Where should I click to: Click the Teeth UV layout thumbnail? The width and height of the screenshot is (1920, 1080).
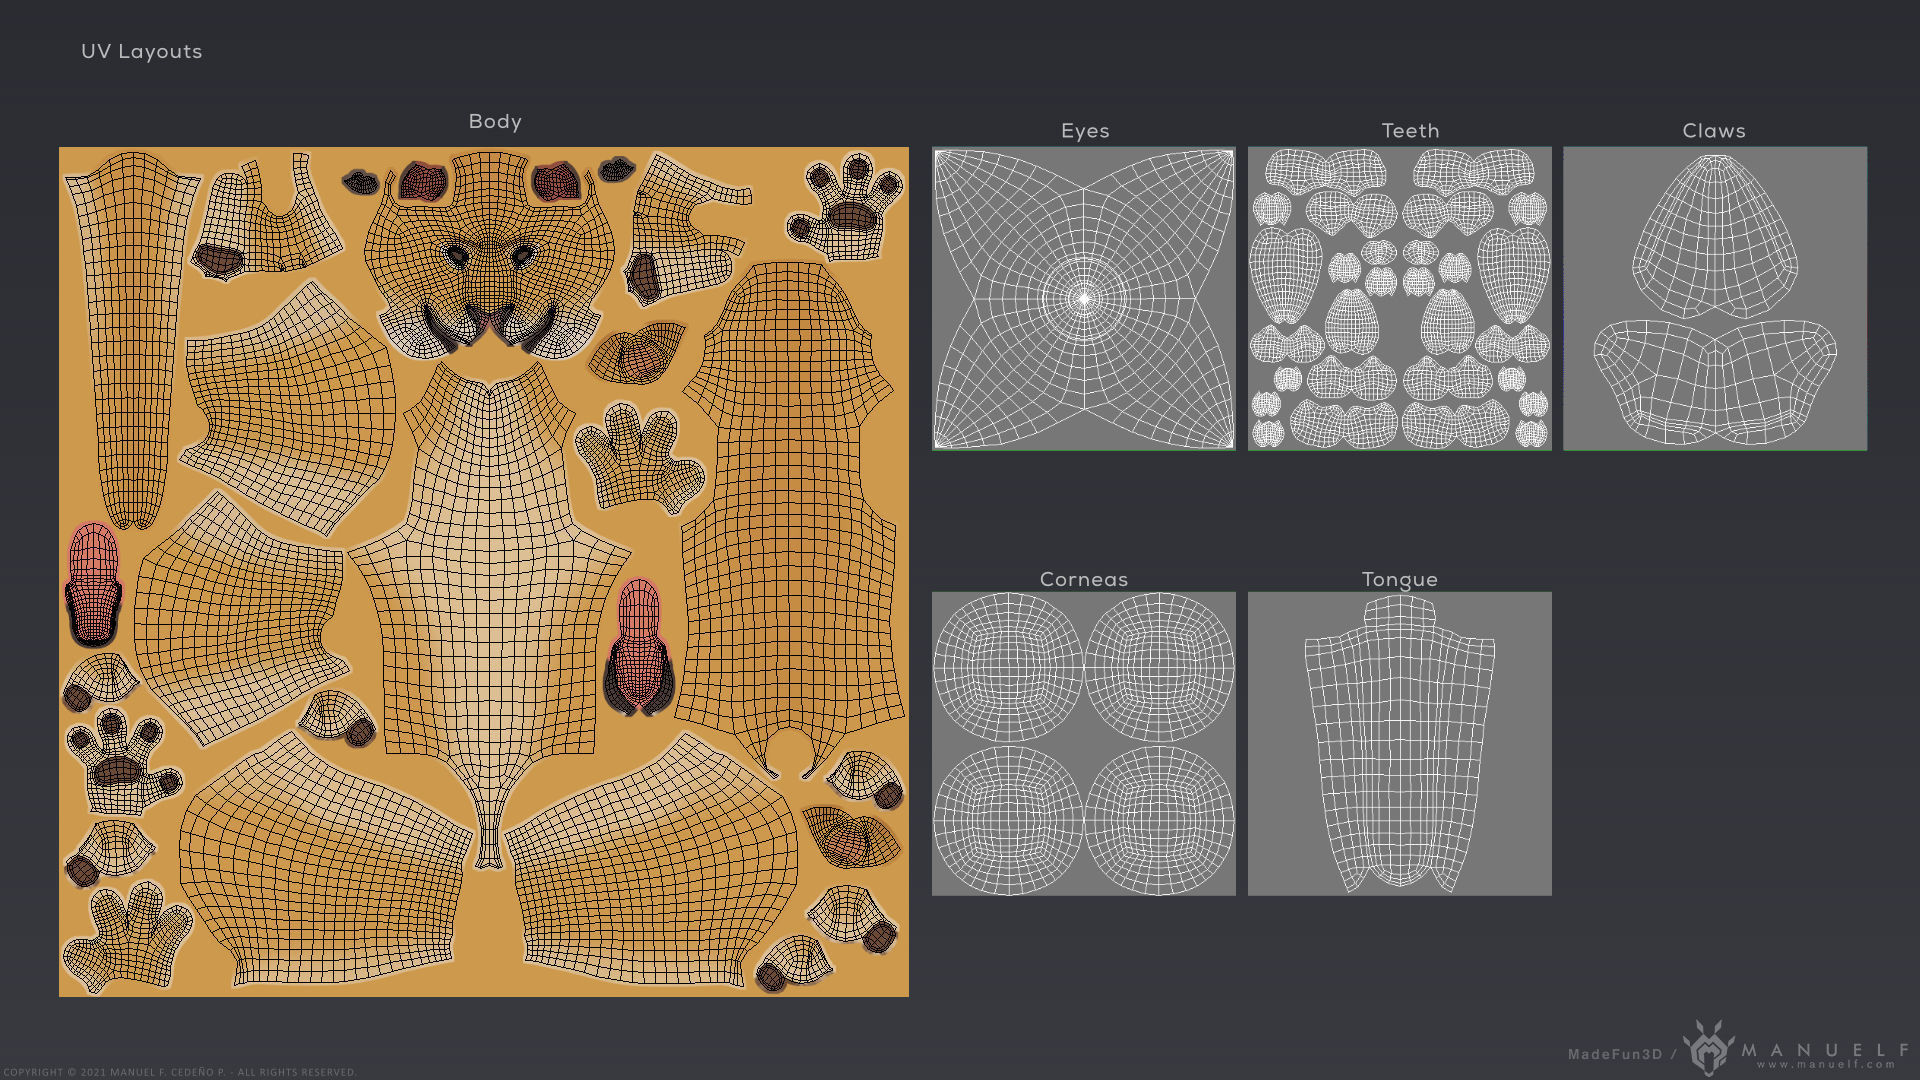(1399, 299)
